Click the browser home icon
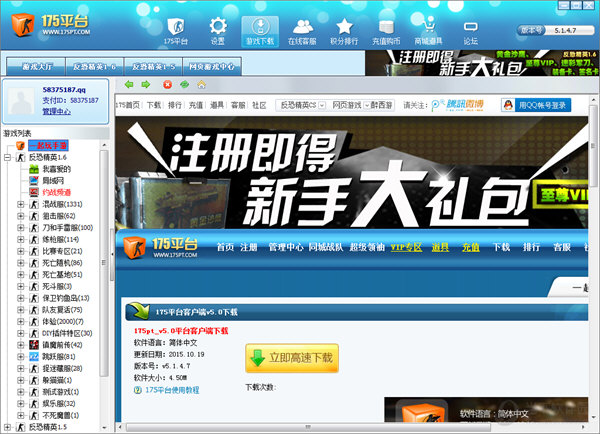 pos(202,84)
